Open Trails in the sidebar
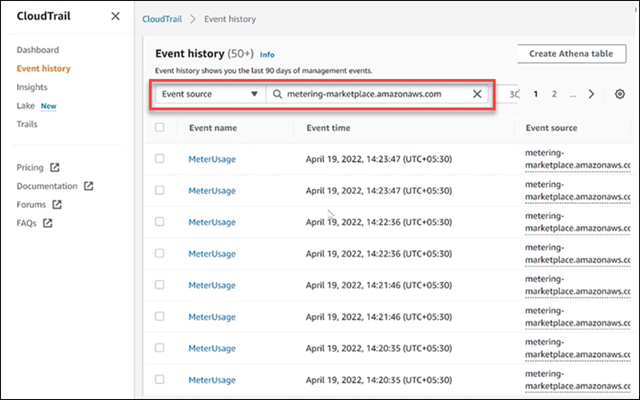 (27, 124)
